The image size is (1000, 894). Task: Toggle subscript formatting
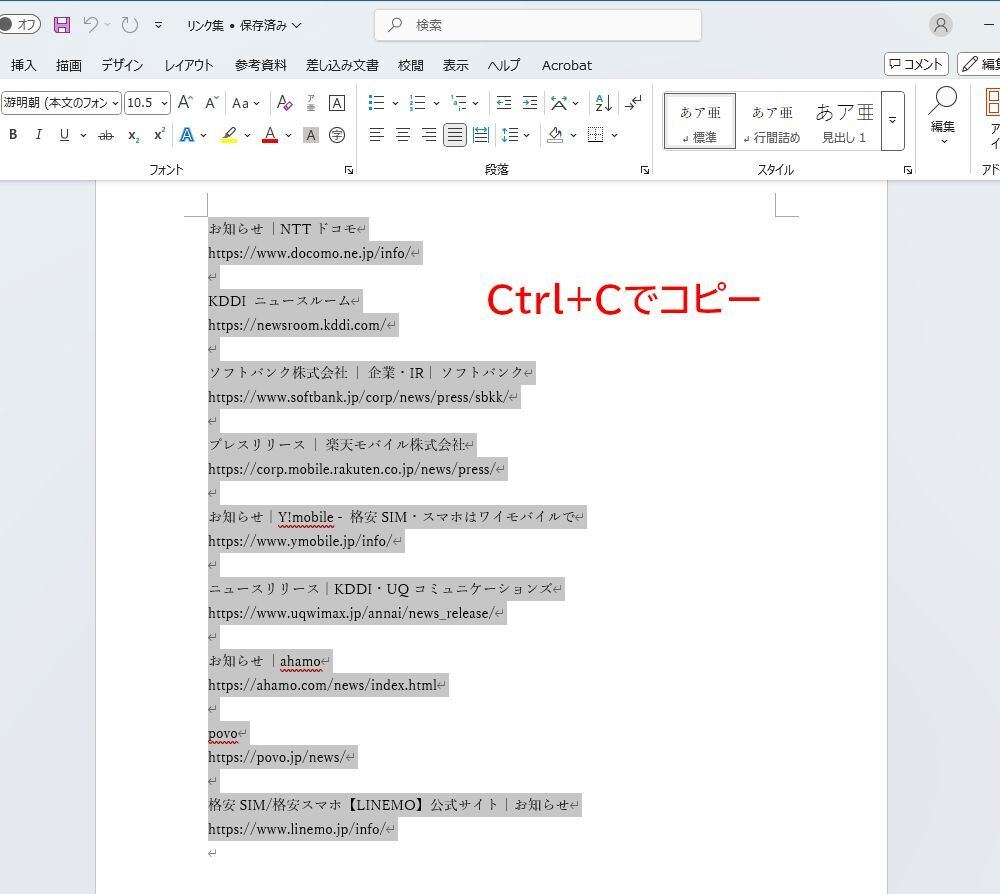(133, 135)
